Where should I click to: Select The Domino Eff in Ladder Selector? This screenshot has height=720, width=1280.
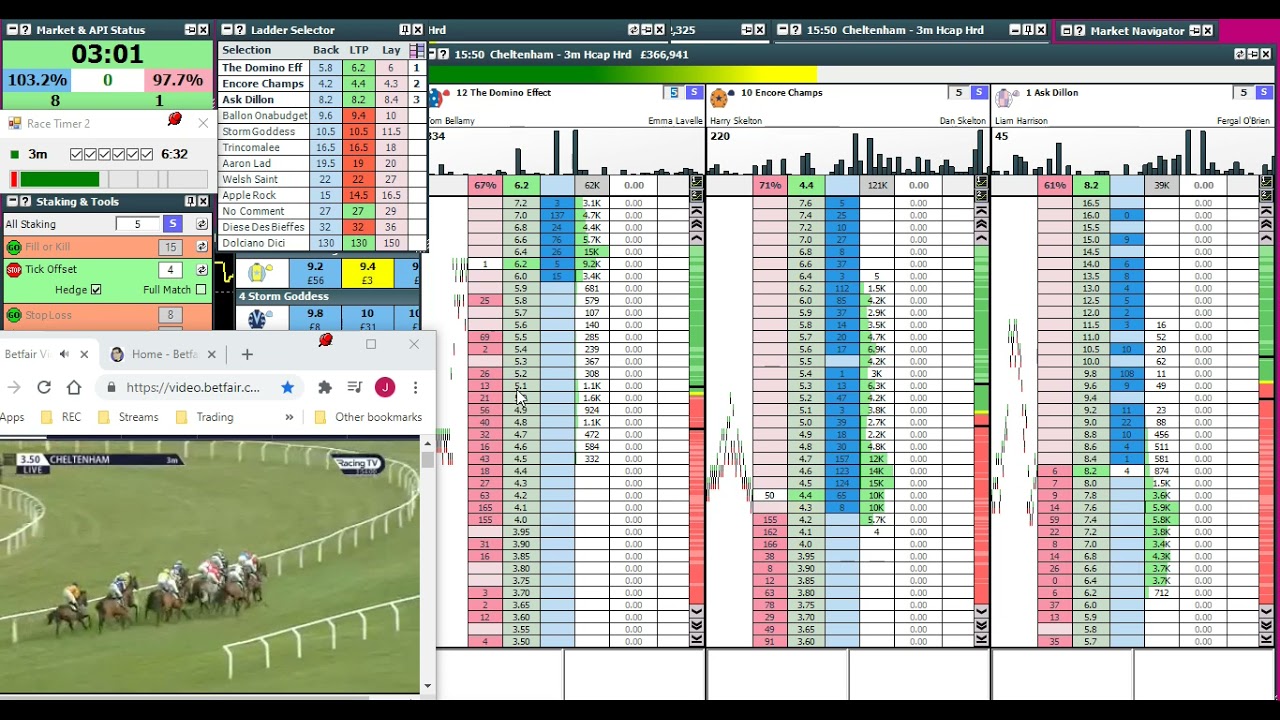[x=262, y=68]
